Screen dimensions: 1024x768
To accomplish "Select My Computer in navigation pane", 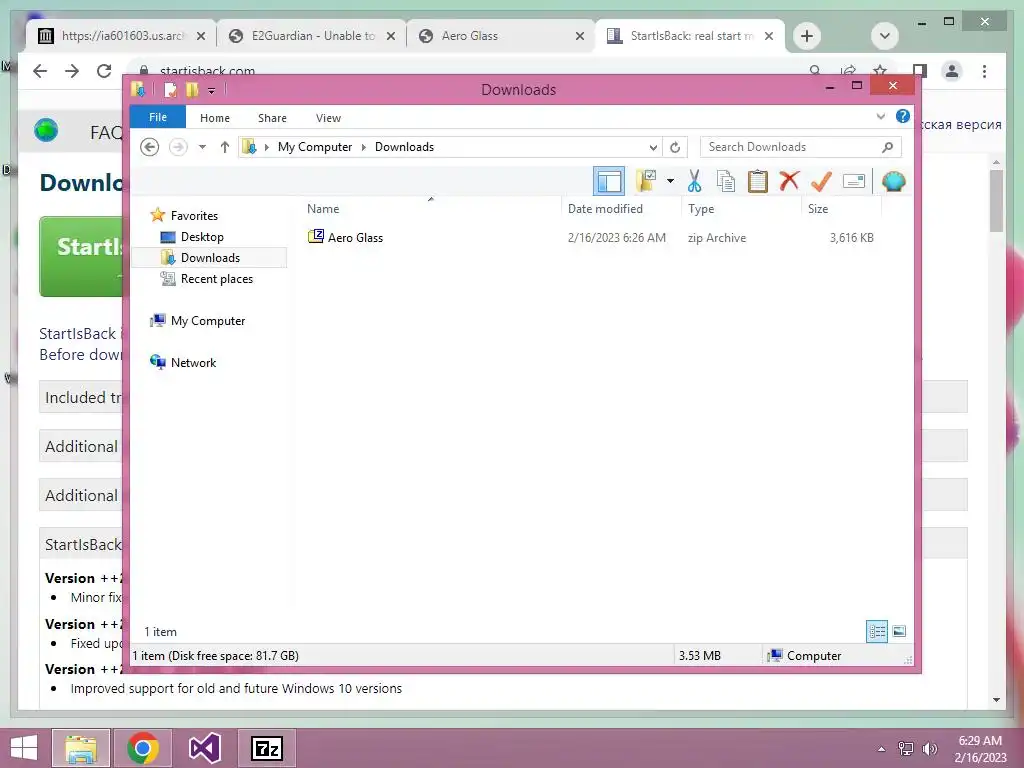I will (x=208, y=321).
